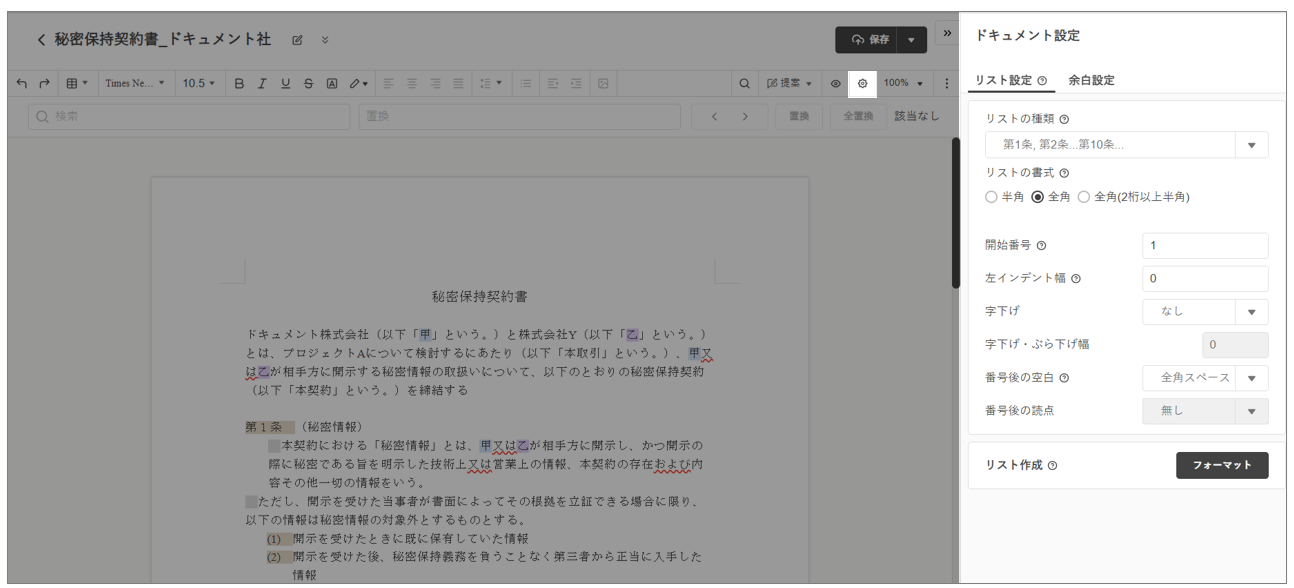
Task: Switch to the 余白設定 tab
Action: pyautogui.click(x=1091, y=80)
